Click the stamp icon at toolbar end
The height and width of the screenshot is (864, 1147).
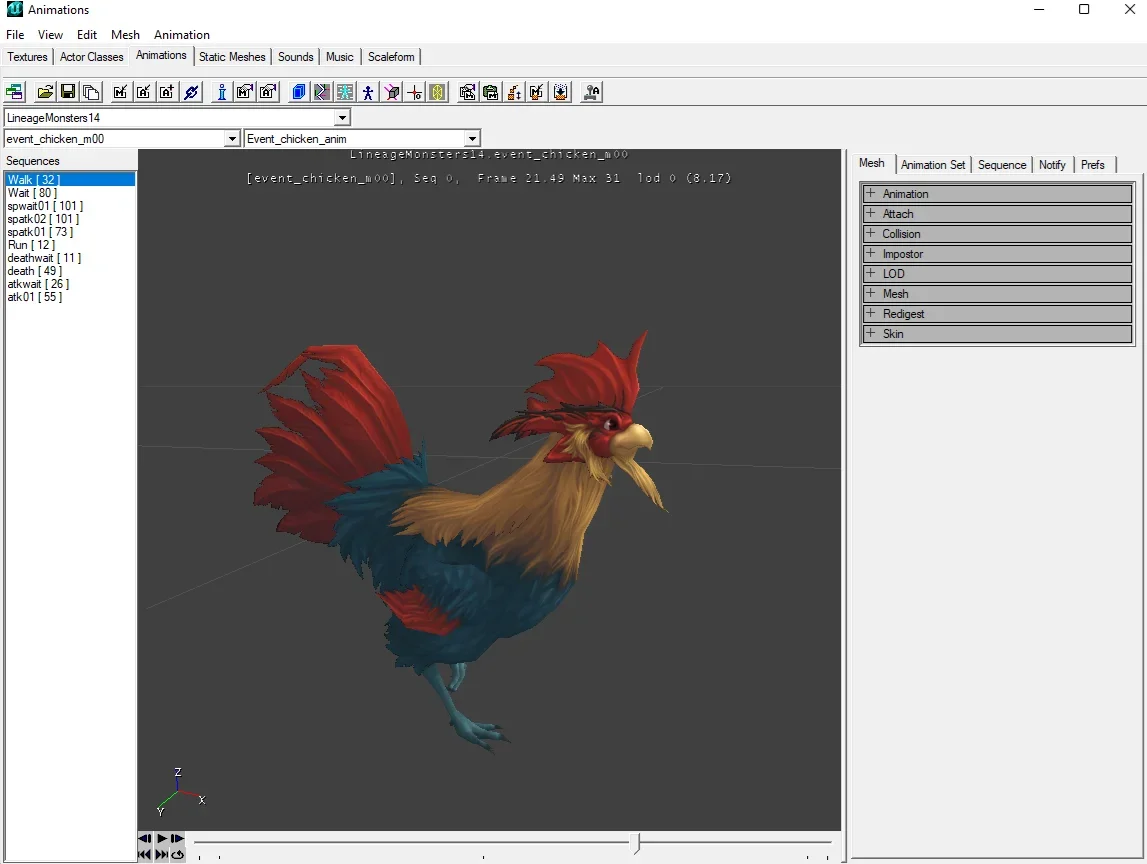coord(591,93)
